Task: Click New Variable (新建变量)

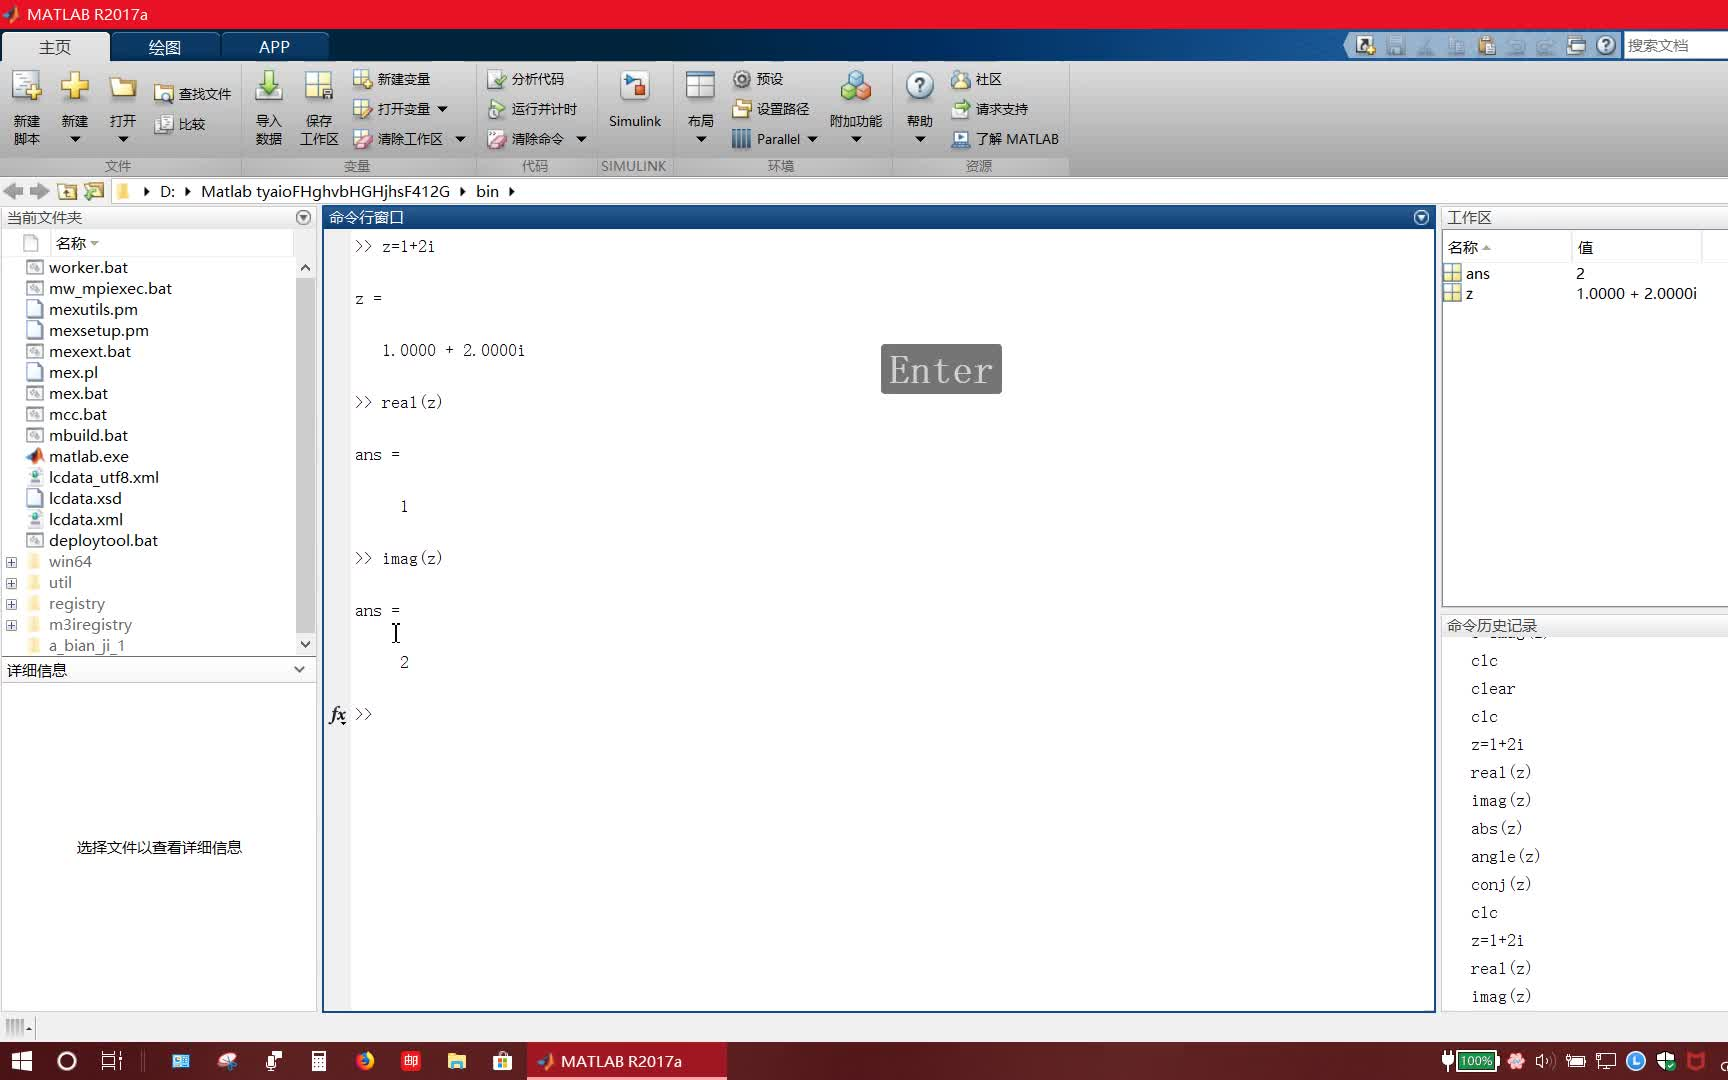Action: [392, 79]
